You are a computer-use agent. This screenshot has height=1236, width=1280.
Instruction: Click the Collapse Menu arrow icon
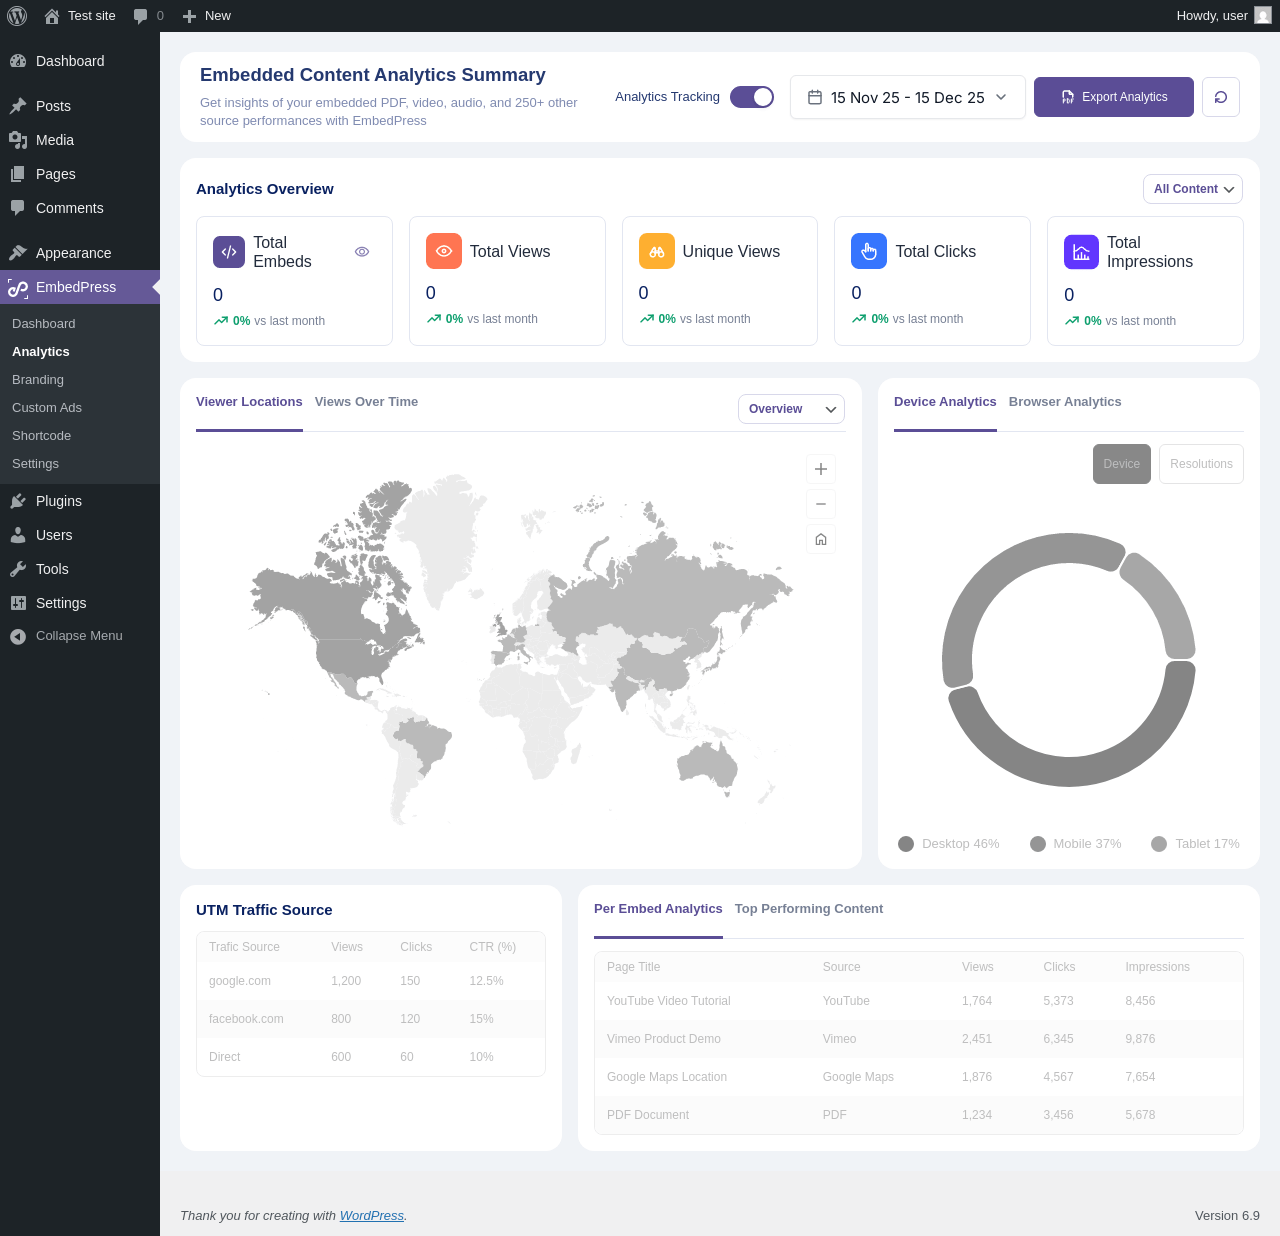coord(18,637)
